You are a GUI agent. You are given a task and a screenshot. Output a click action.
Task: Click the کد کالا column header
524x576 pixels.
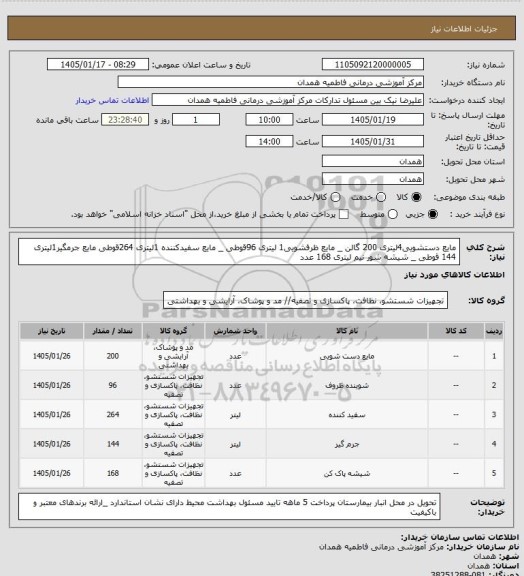coord(456,331)
